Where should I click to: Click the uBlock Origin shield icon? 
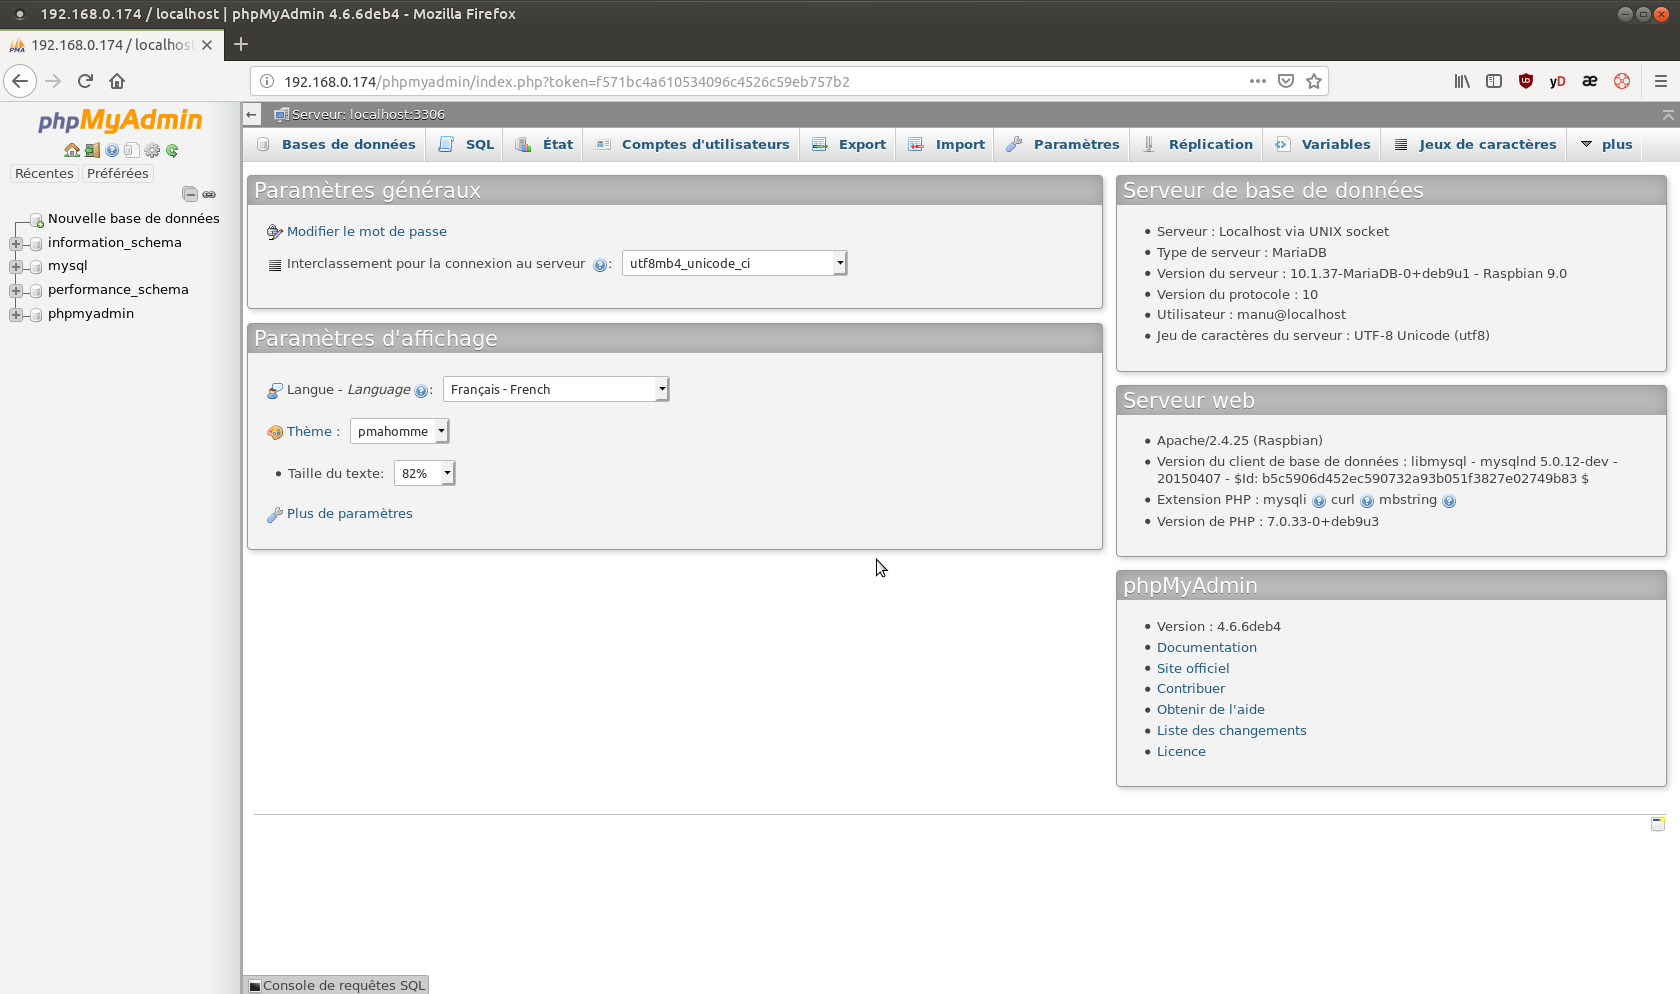point(1525,82)
